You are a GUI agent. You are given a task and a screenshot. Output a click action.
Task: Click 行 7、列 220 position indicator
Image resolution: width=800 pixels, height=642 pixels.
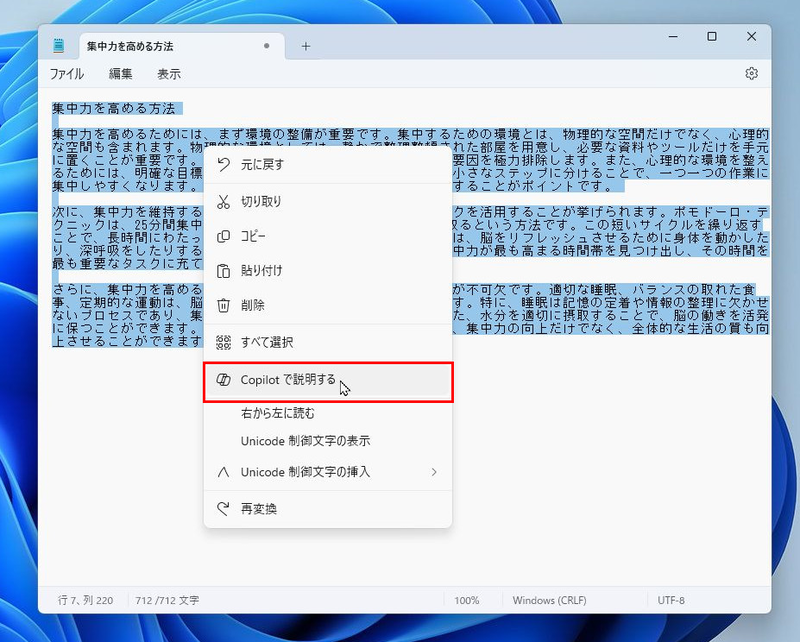(x=86, y=601)
